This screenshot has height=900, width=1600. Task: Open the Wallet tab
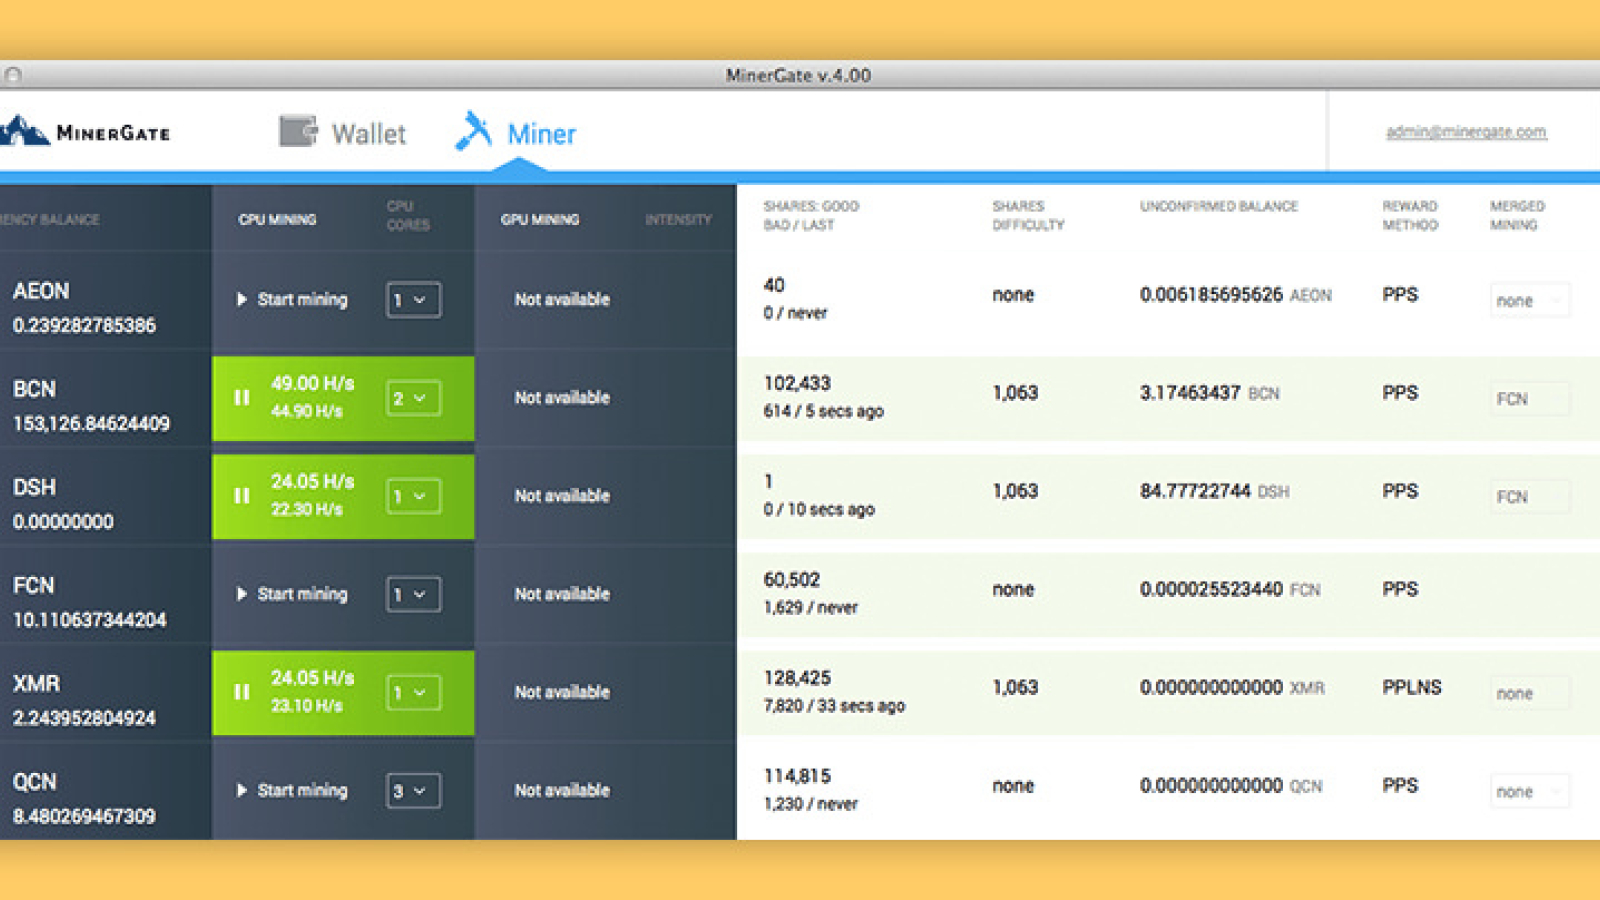[x=342, y=133]
